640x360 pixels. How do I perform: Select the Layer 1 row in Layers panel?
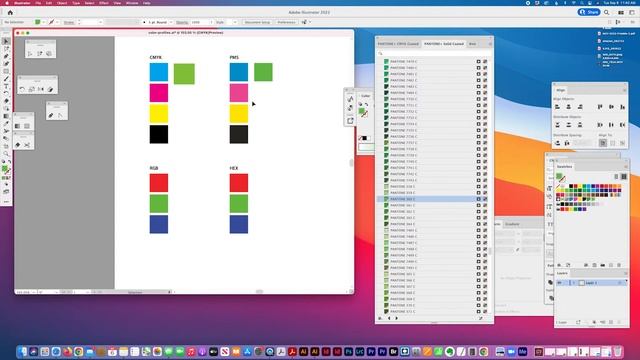[591, 283]
